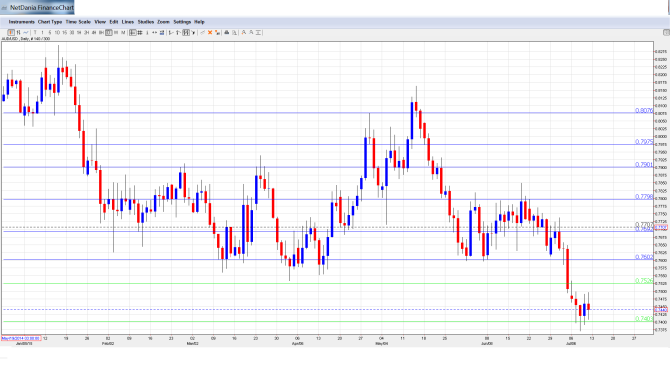Click the boxed split-pane toolbar icon
The height and width of the screenshot is (377, 670).
[x=186, y=32]
